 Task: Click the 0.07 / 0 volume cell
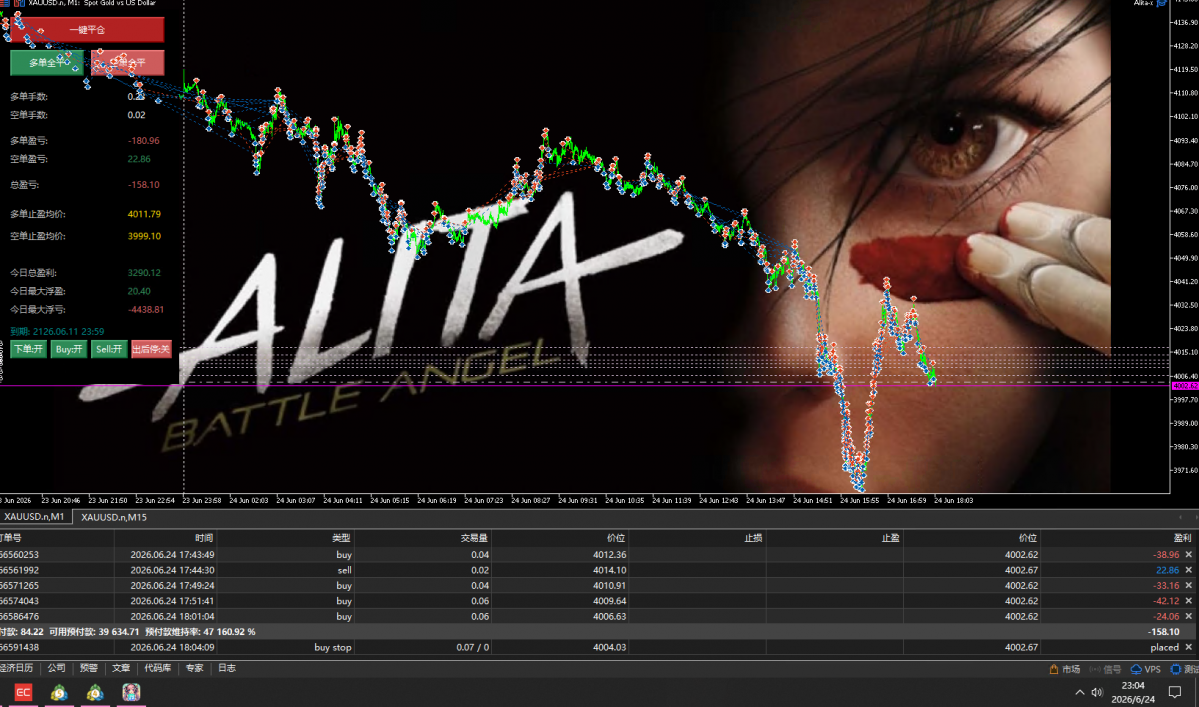tap(473, 647)
